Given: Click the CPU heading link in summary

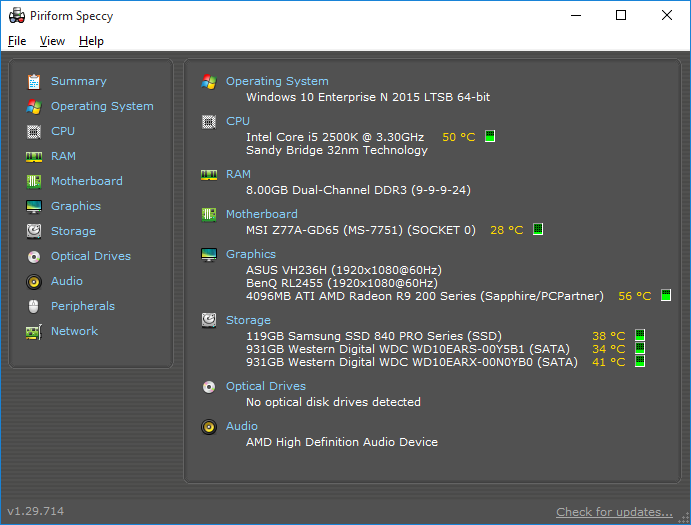Looking at the screenshot, I should tap(238, 121).
